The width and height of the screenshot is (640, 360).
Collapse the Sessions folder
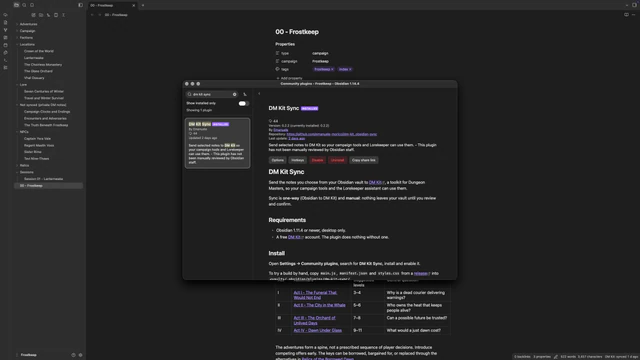click(x=27, y=172)
